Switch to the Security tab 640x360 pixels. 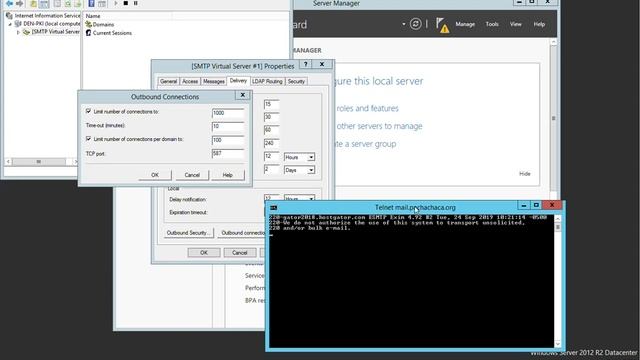[x=296, y=82]
